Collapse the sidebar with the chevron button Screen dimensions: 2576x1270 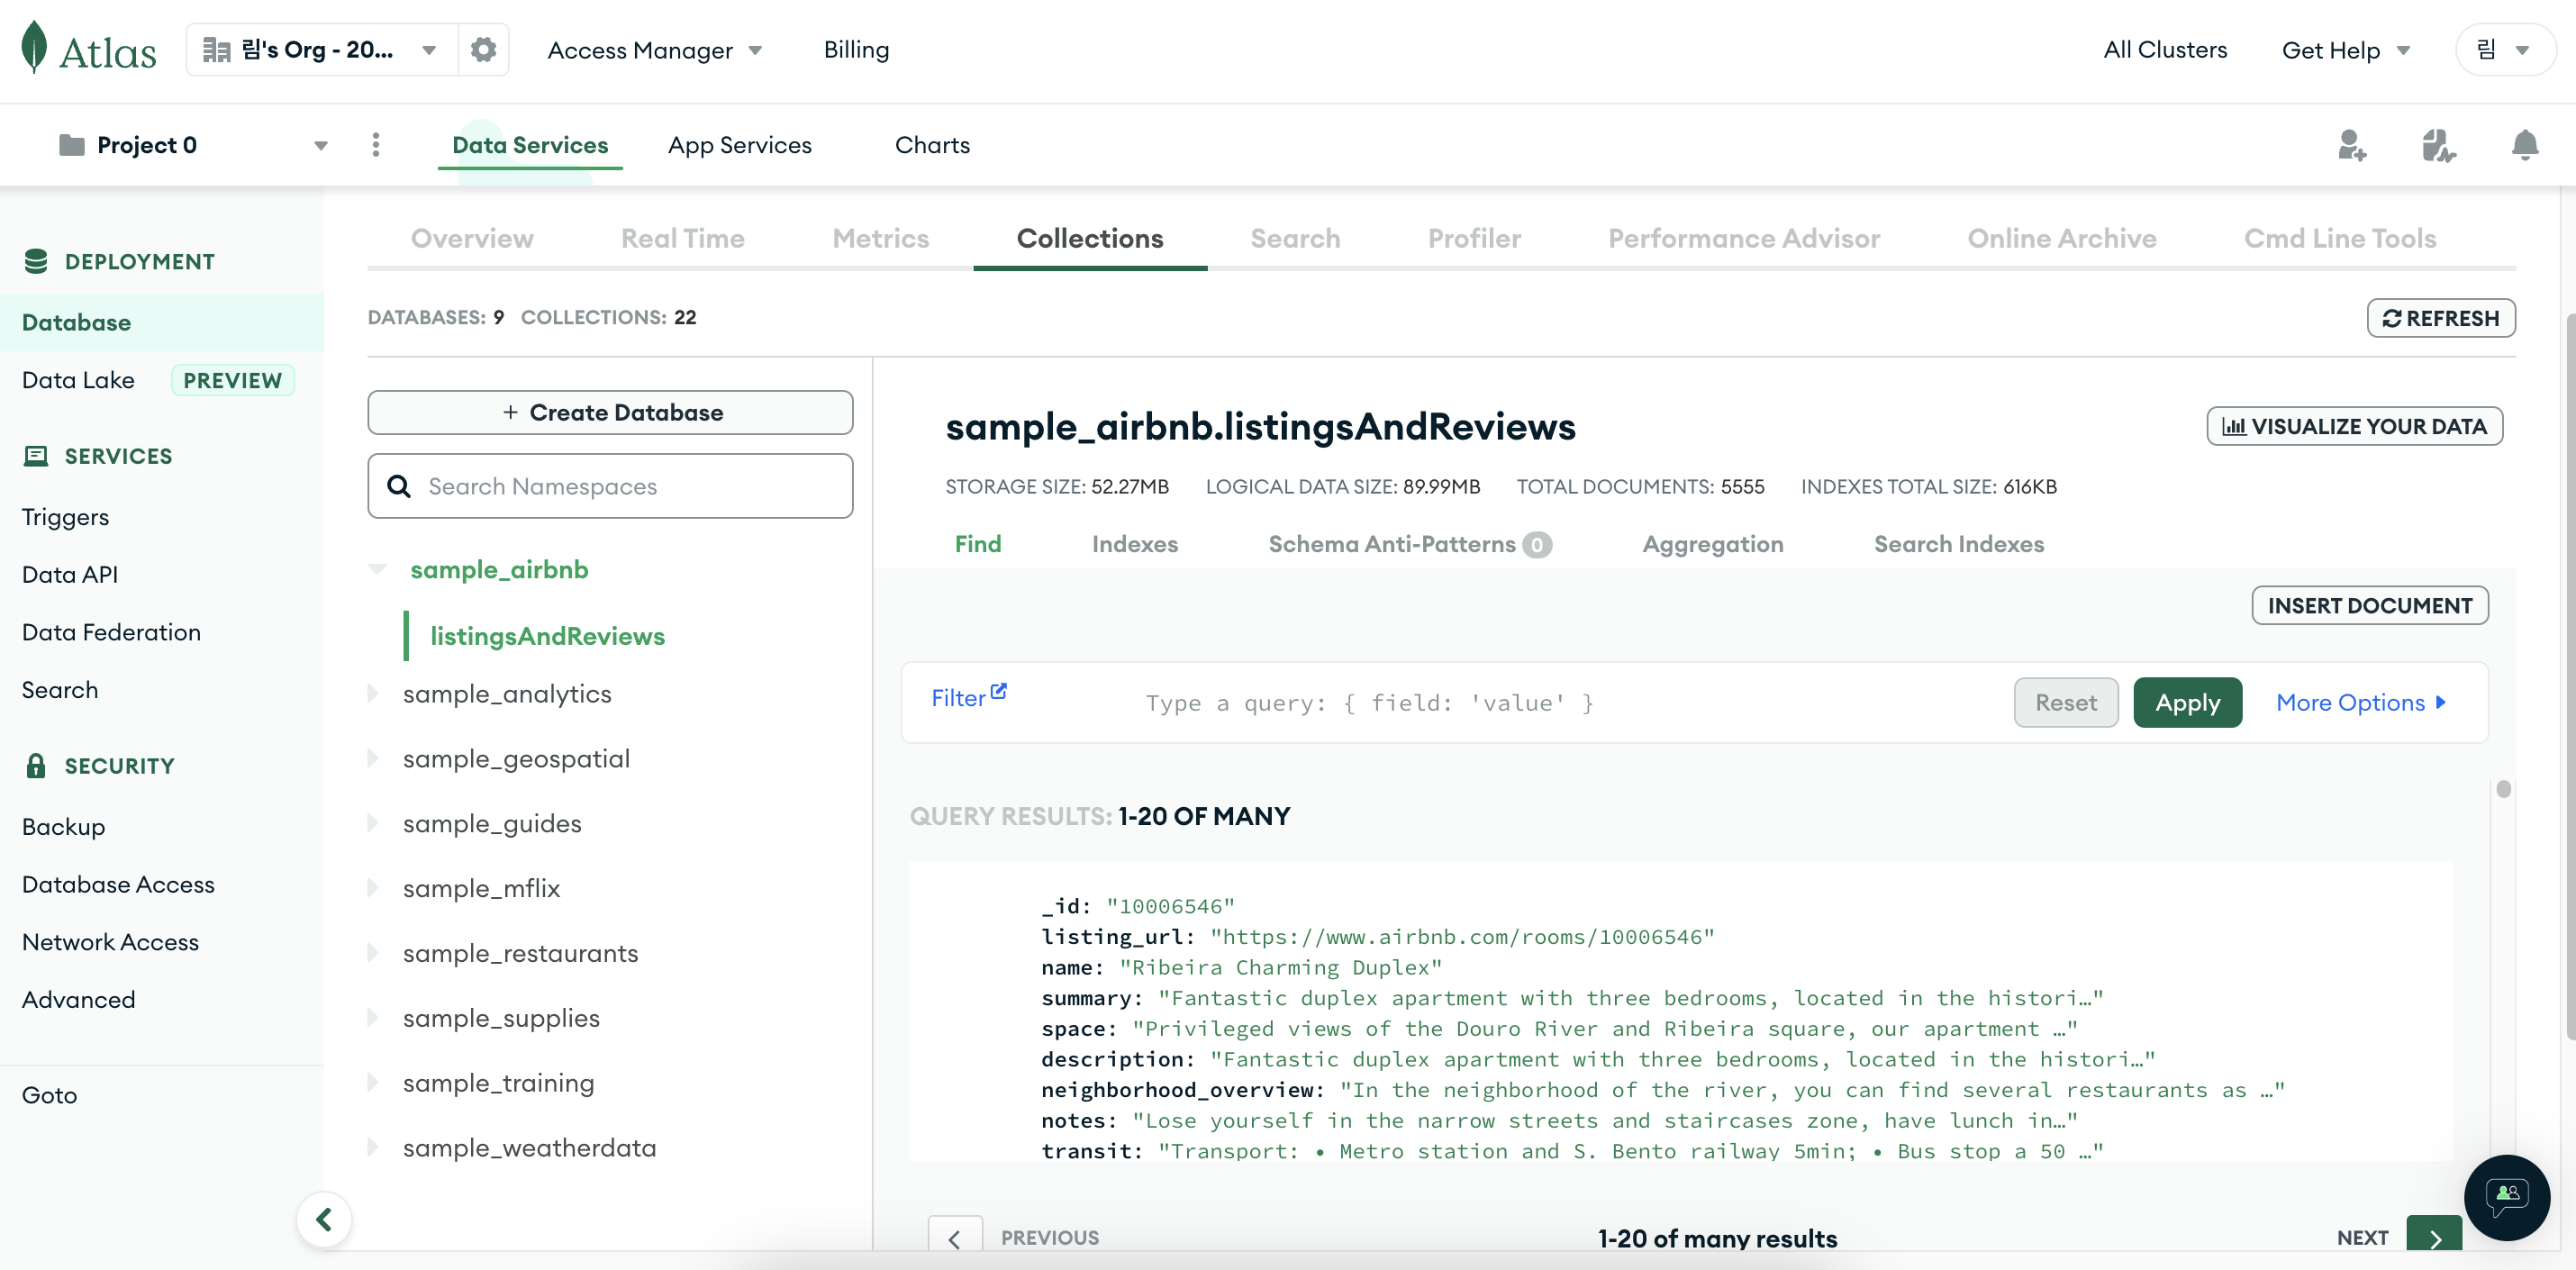[x=324, y=1219]
